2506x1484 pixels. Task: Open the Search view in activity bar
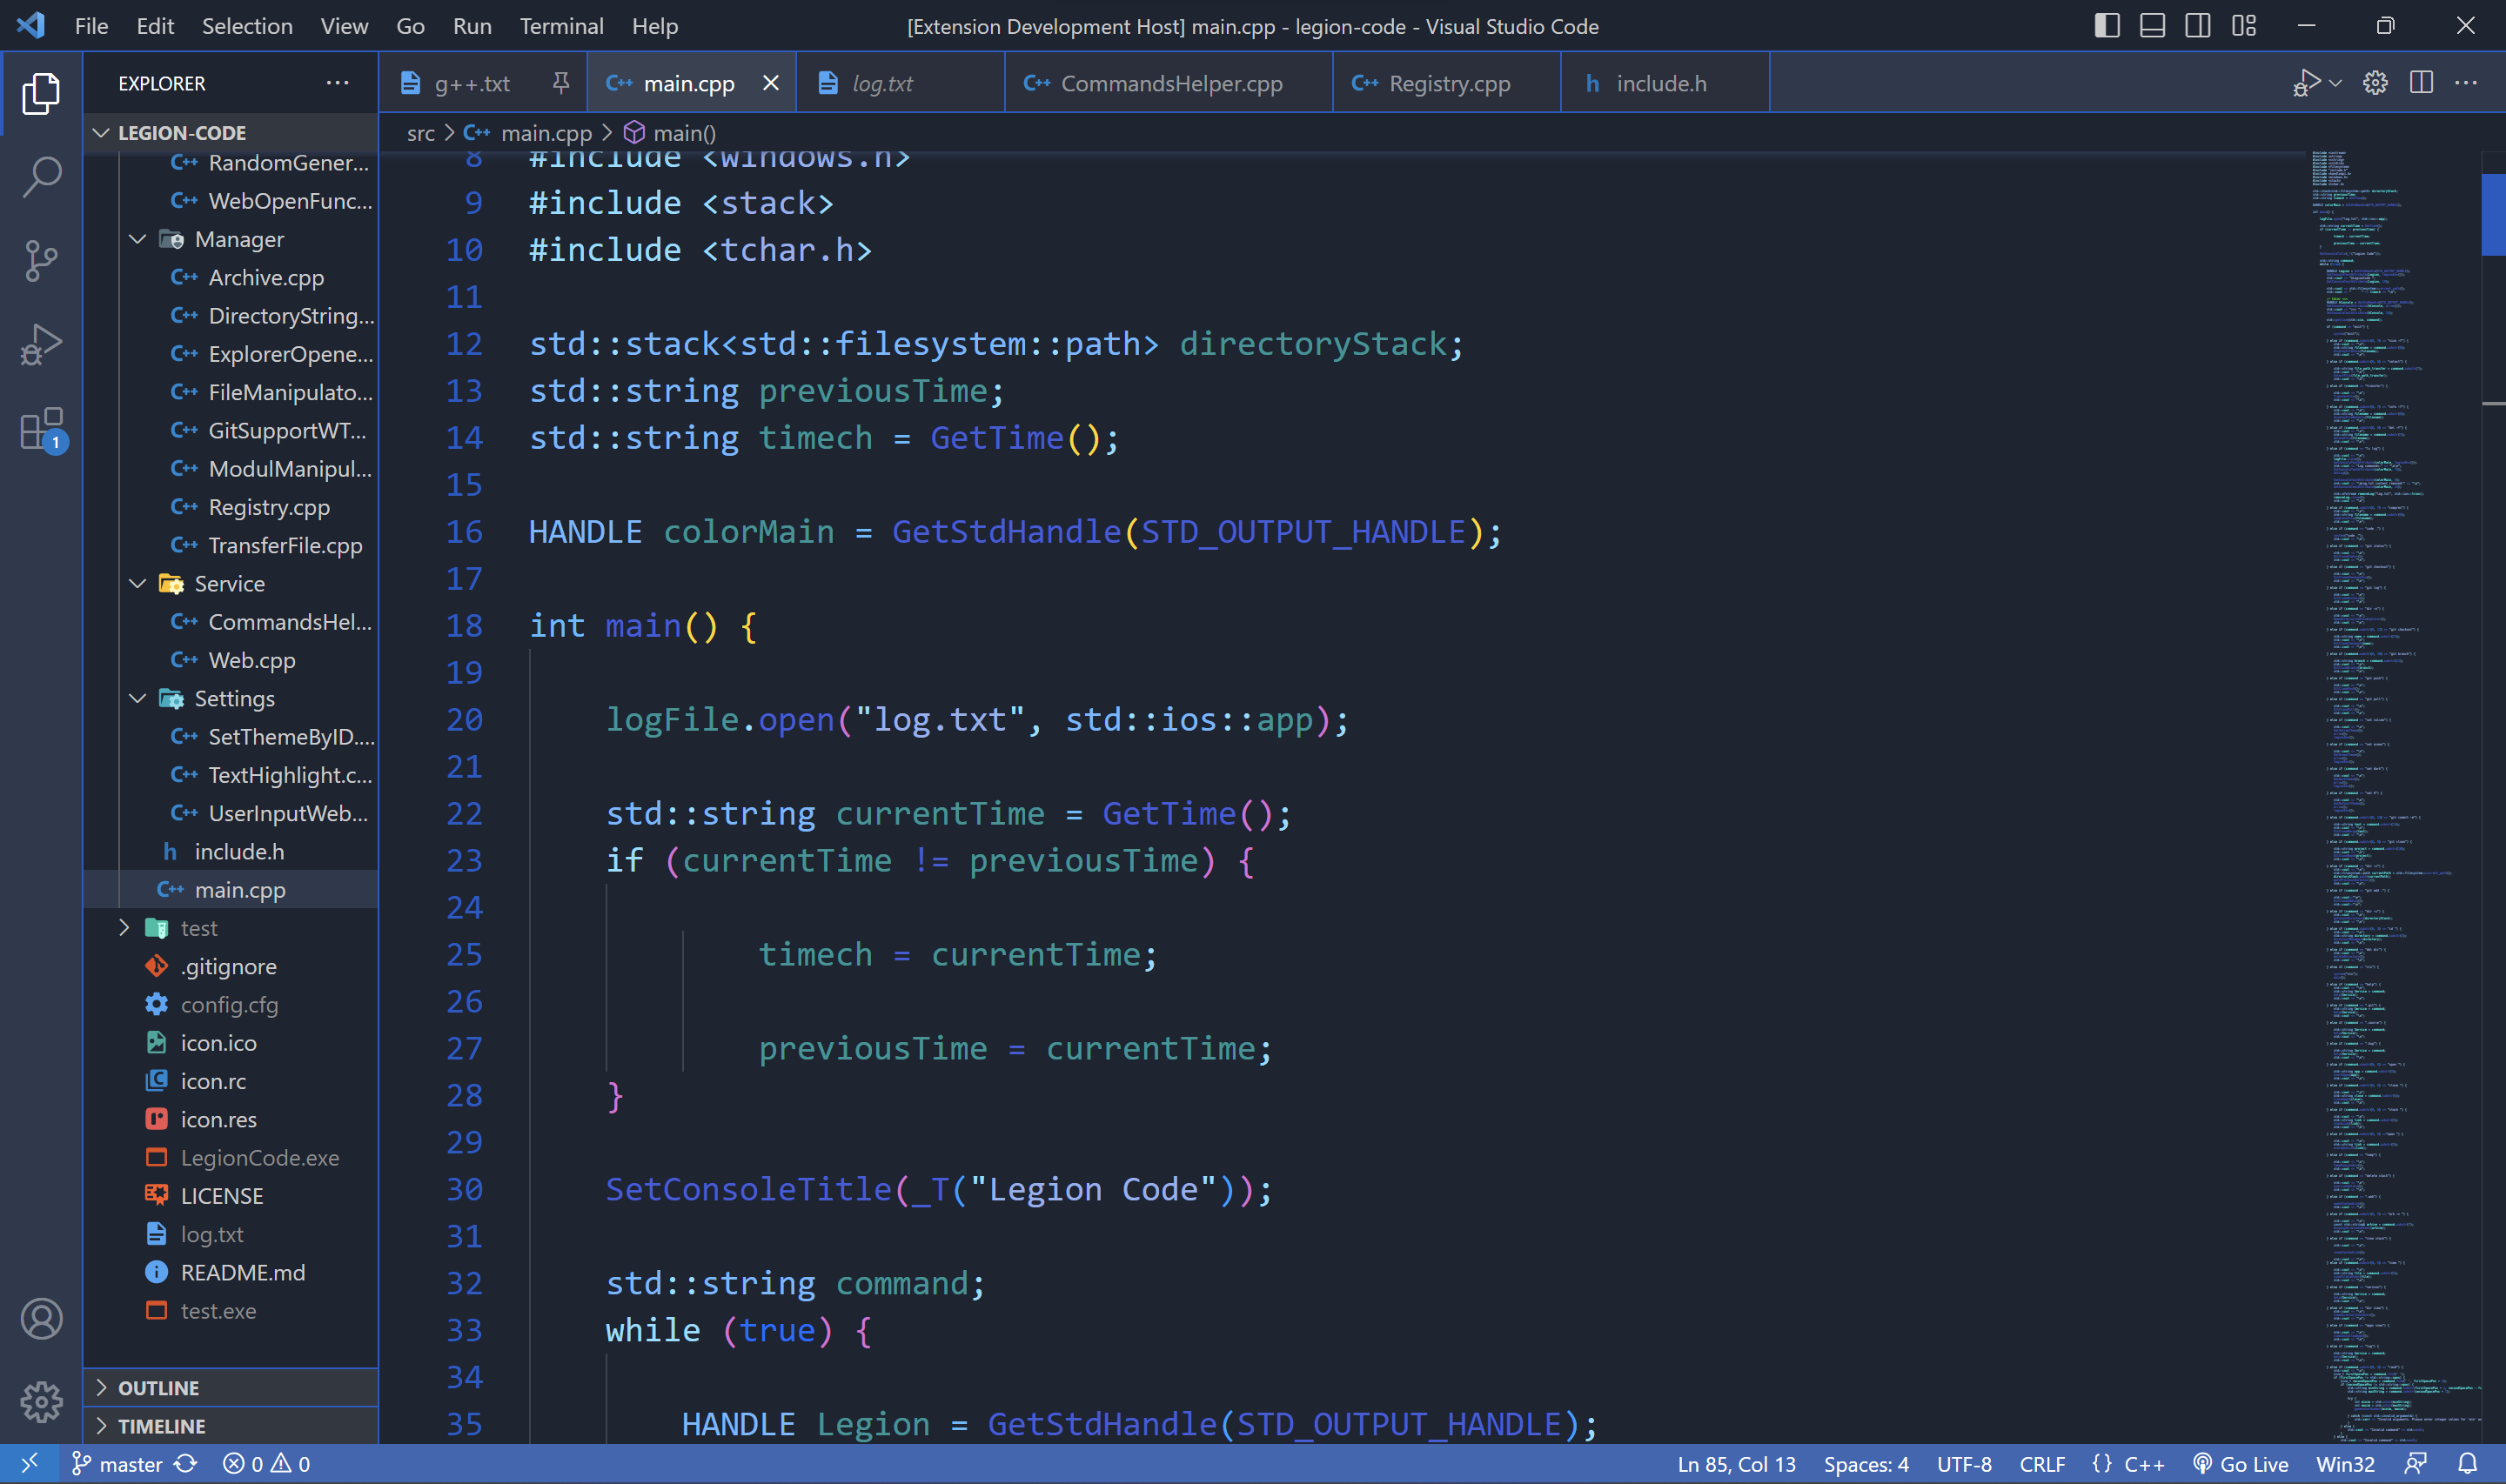(x=41, y=176)
